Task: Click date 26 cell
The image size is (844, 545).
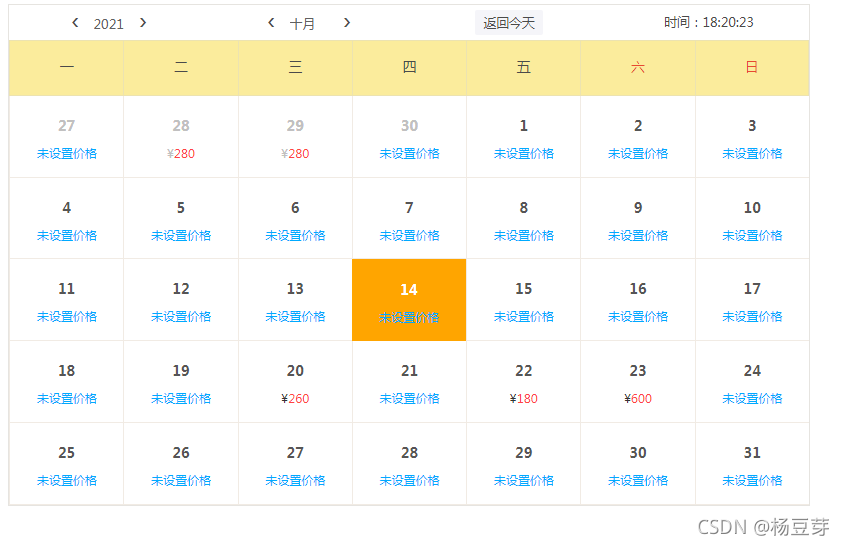Action: (181, 464)
